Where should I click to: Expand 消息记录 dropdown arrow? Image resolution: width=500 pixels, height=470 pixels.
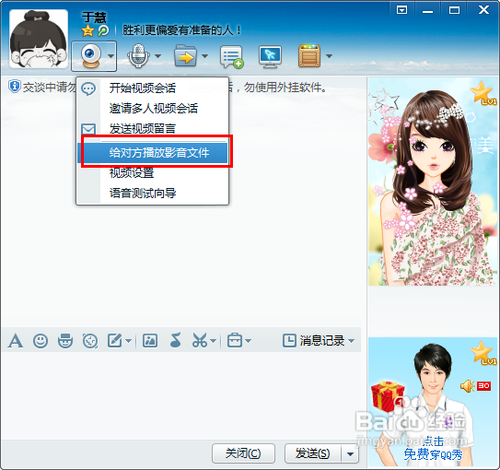(351, 341)
